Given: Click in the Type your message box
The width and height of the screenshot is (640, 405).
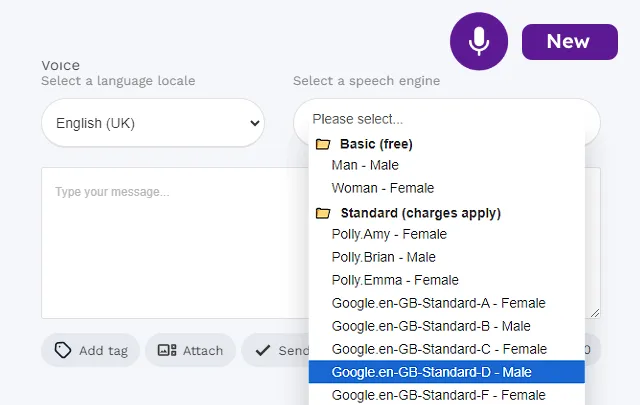Looking at the screenshot, I should tap(175, 243).
